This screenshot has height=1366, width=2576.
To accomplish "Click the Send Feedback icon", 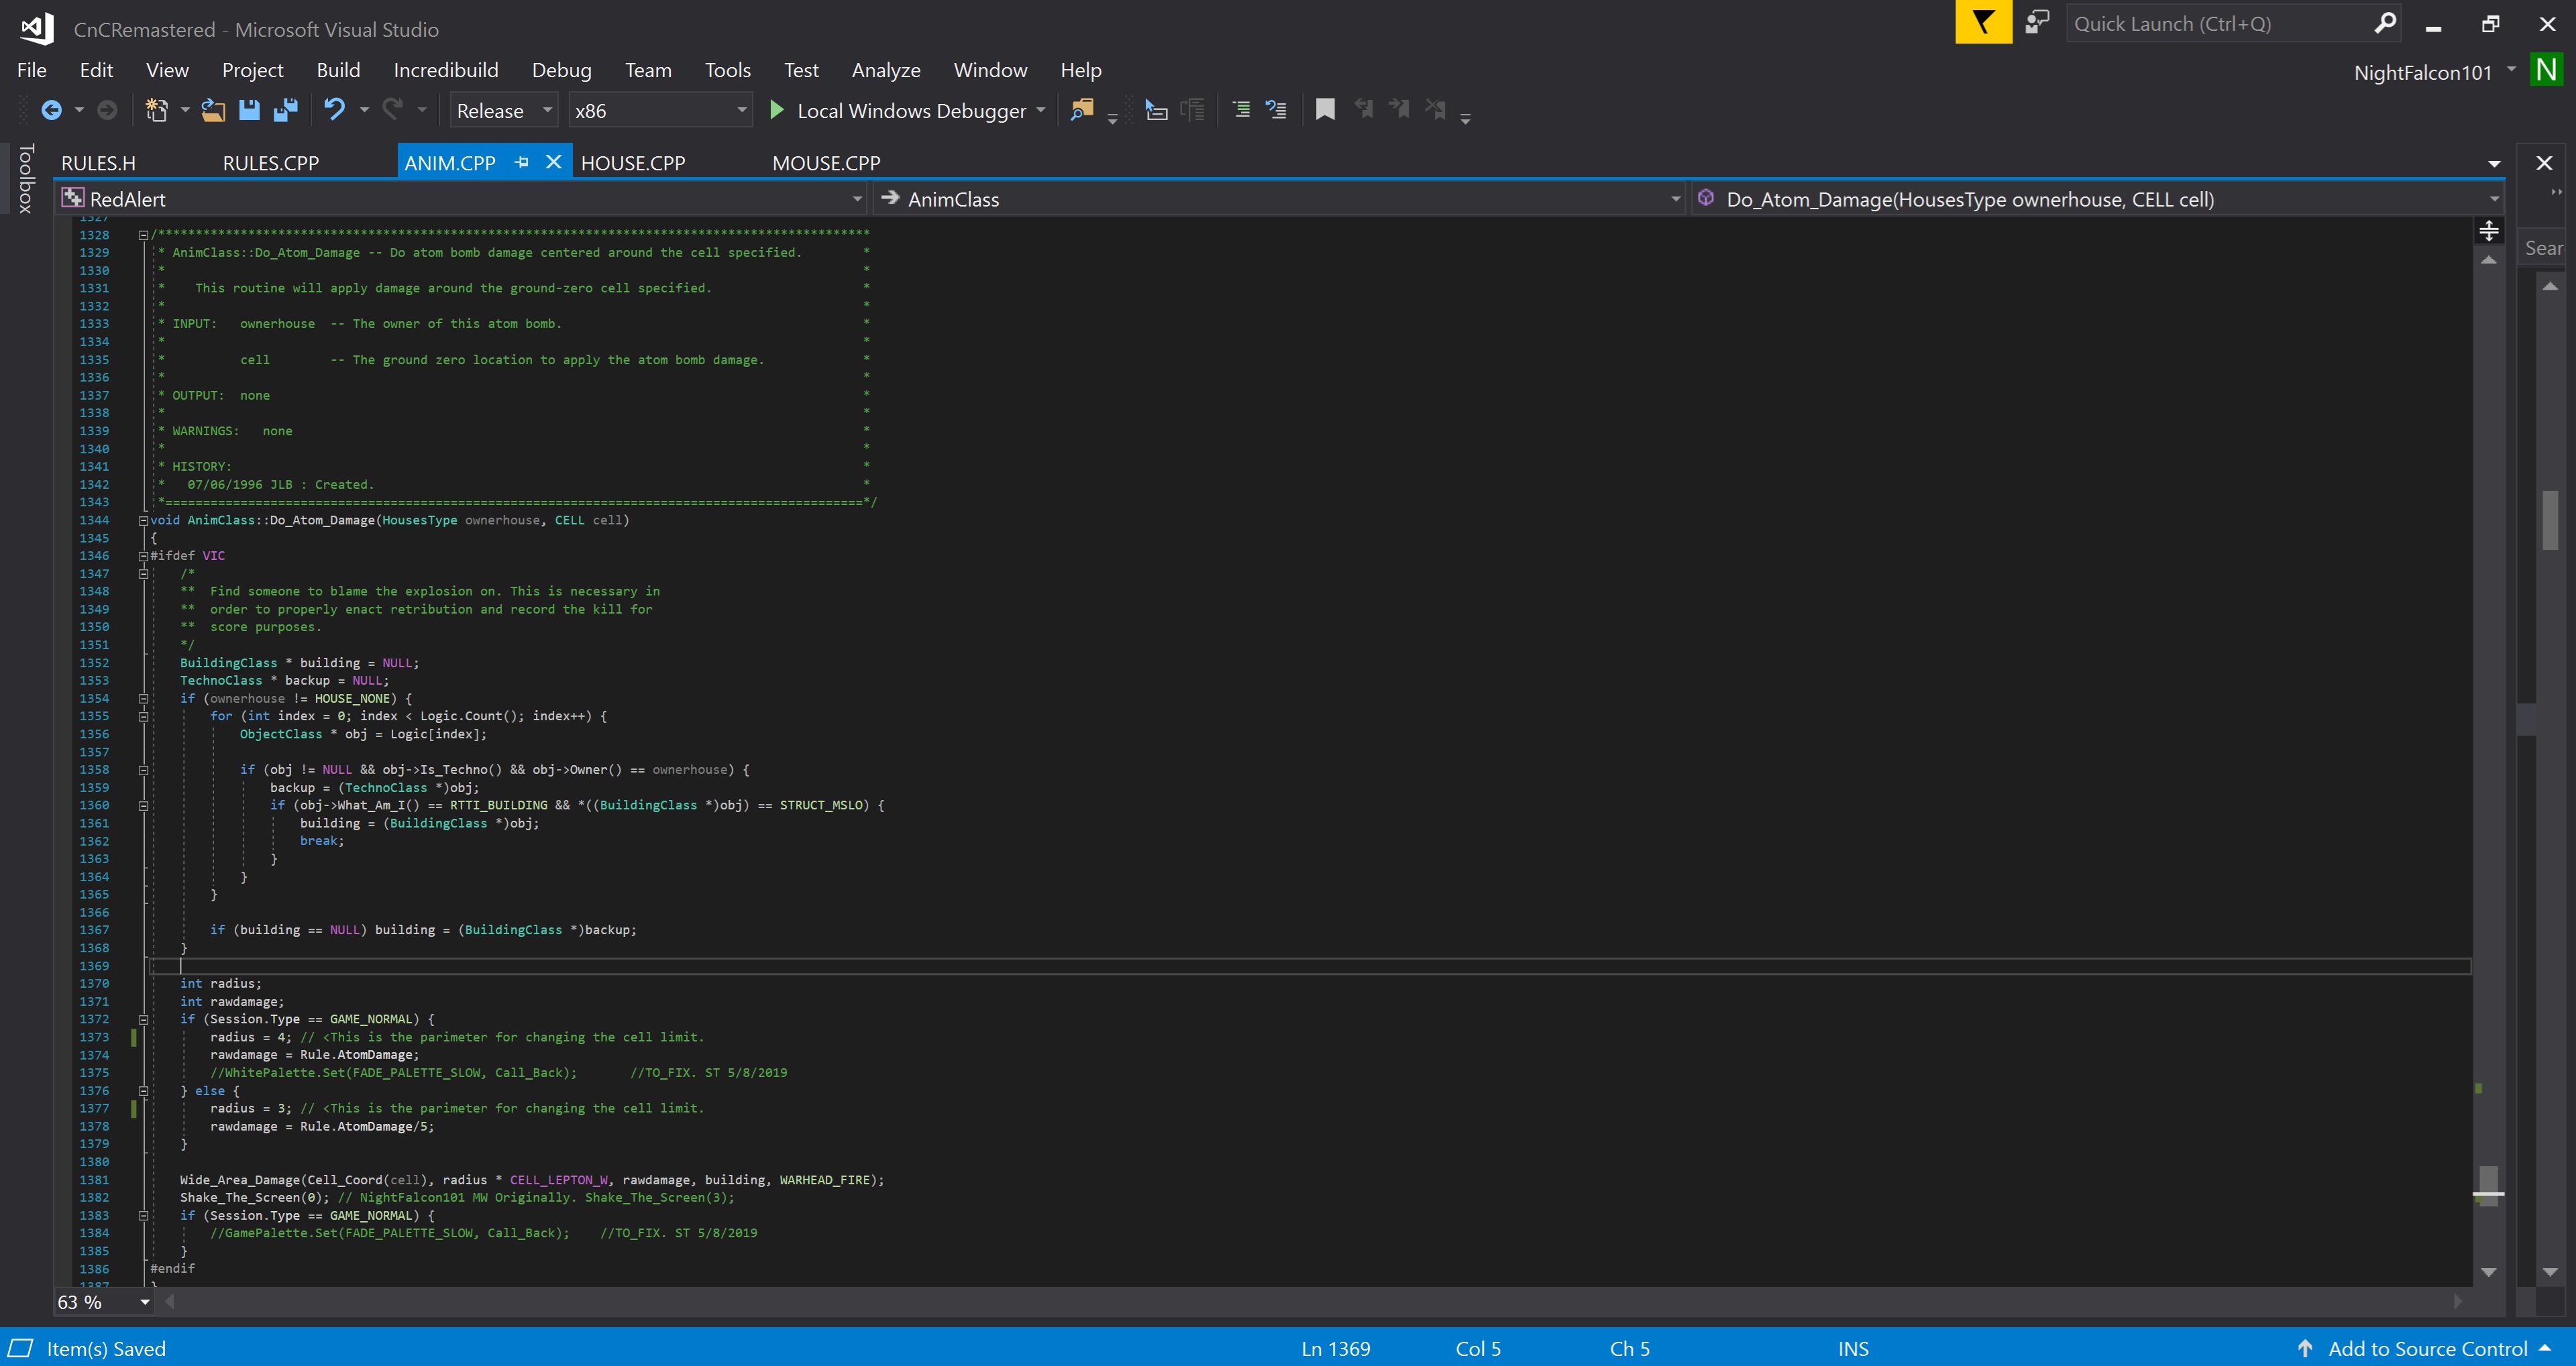I will [x=2037, y=22].
